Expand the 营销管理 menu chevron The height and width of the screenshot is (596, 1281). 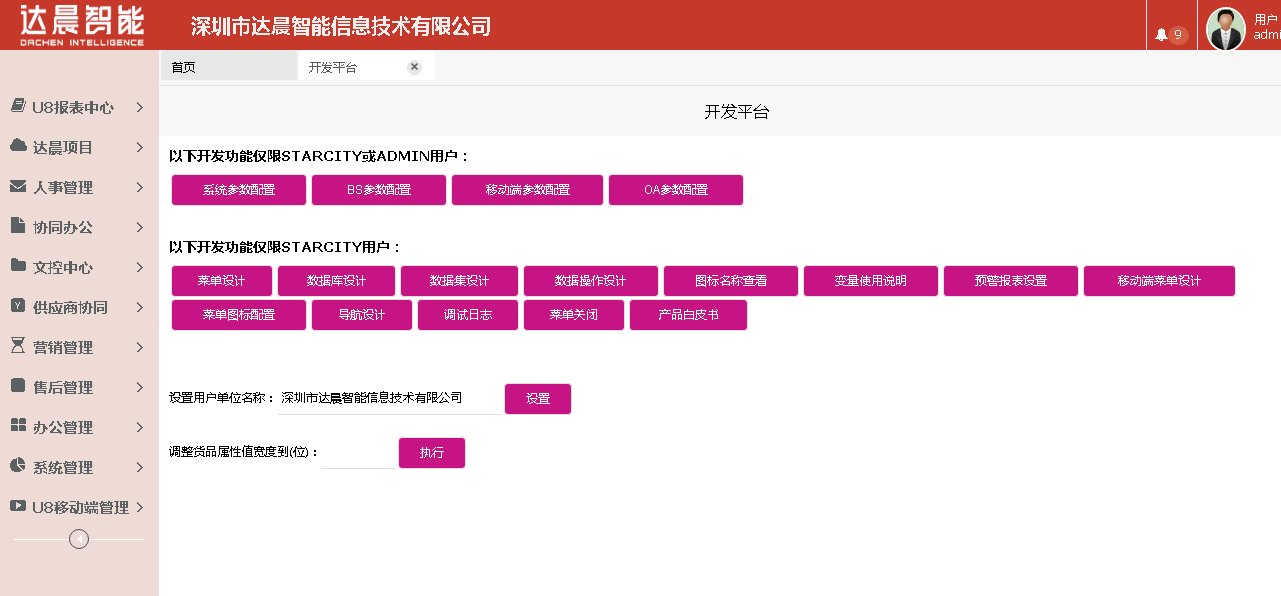point(140,347)
